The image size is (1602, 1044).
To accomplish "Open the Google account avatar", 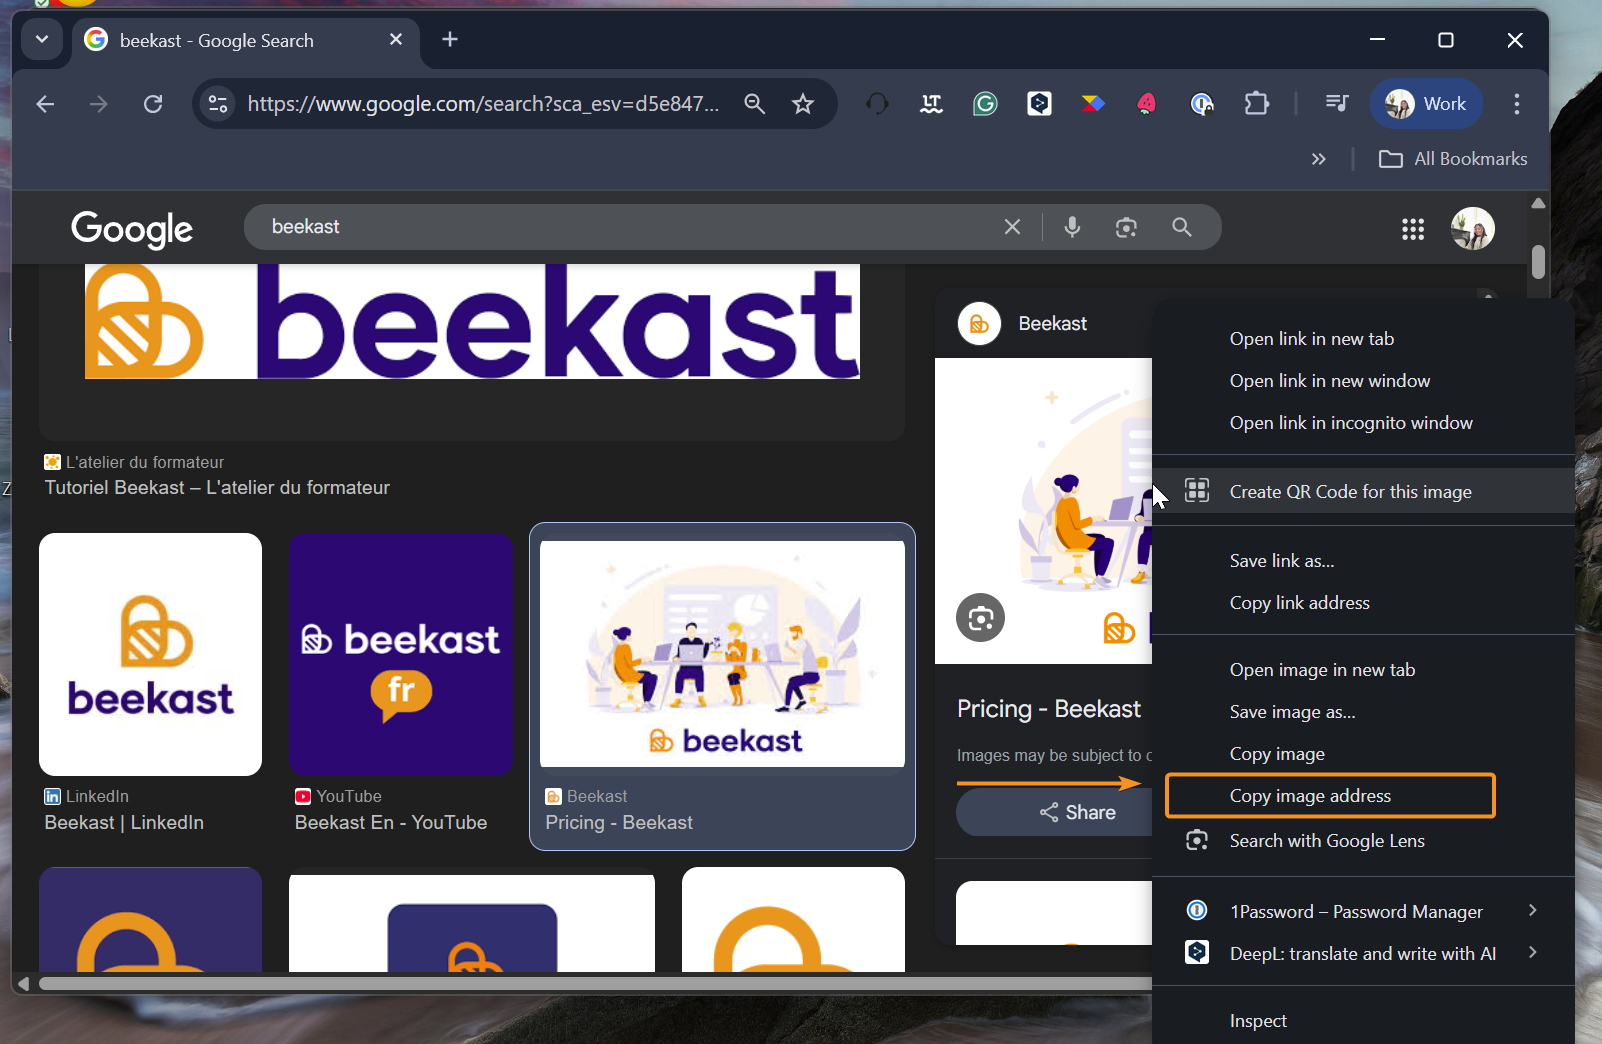I will [1473, 229].
